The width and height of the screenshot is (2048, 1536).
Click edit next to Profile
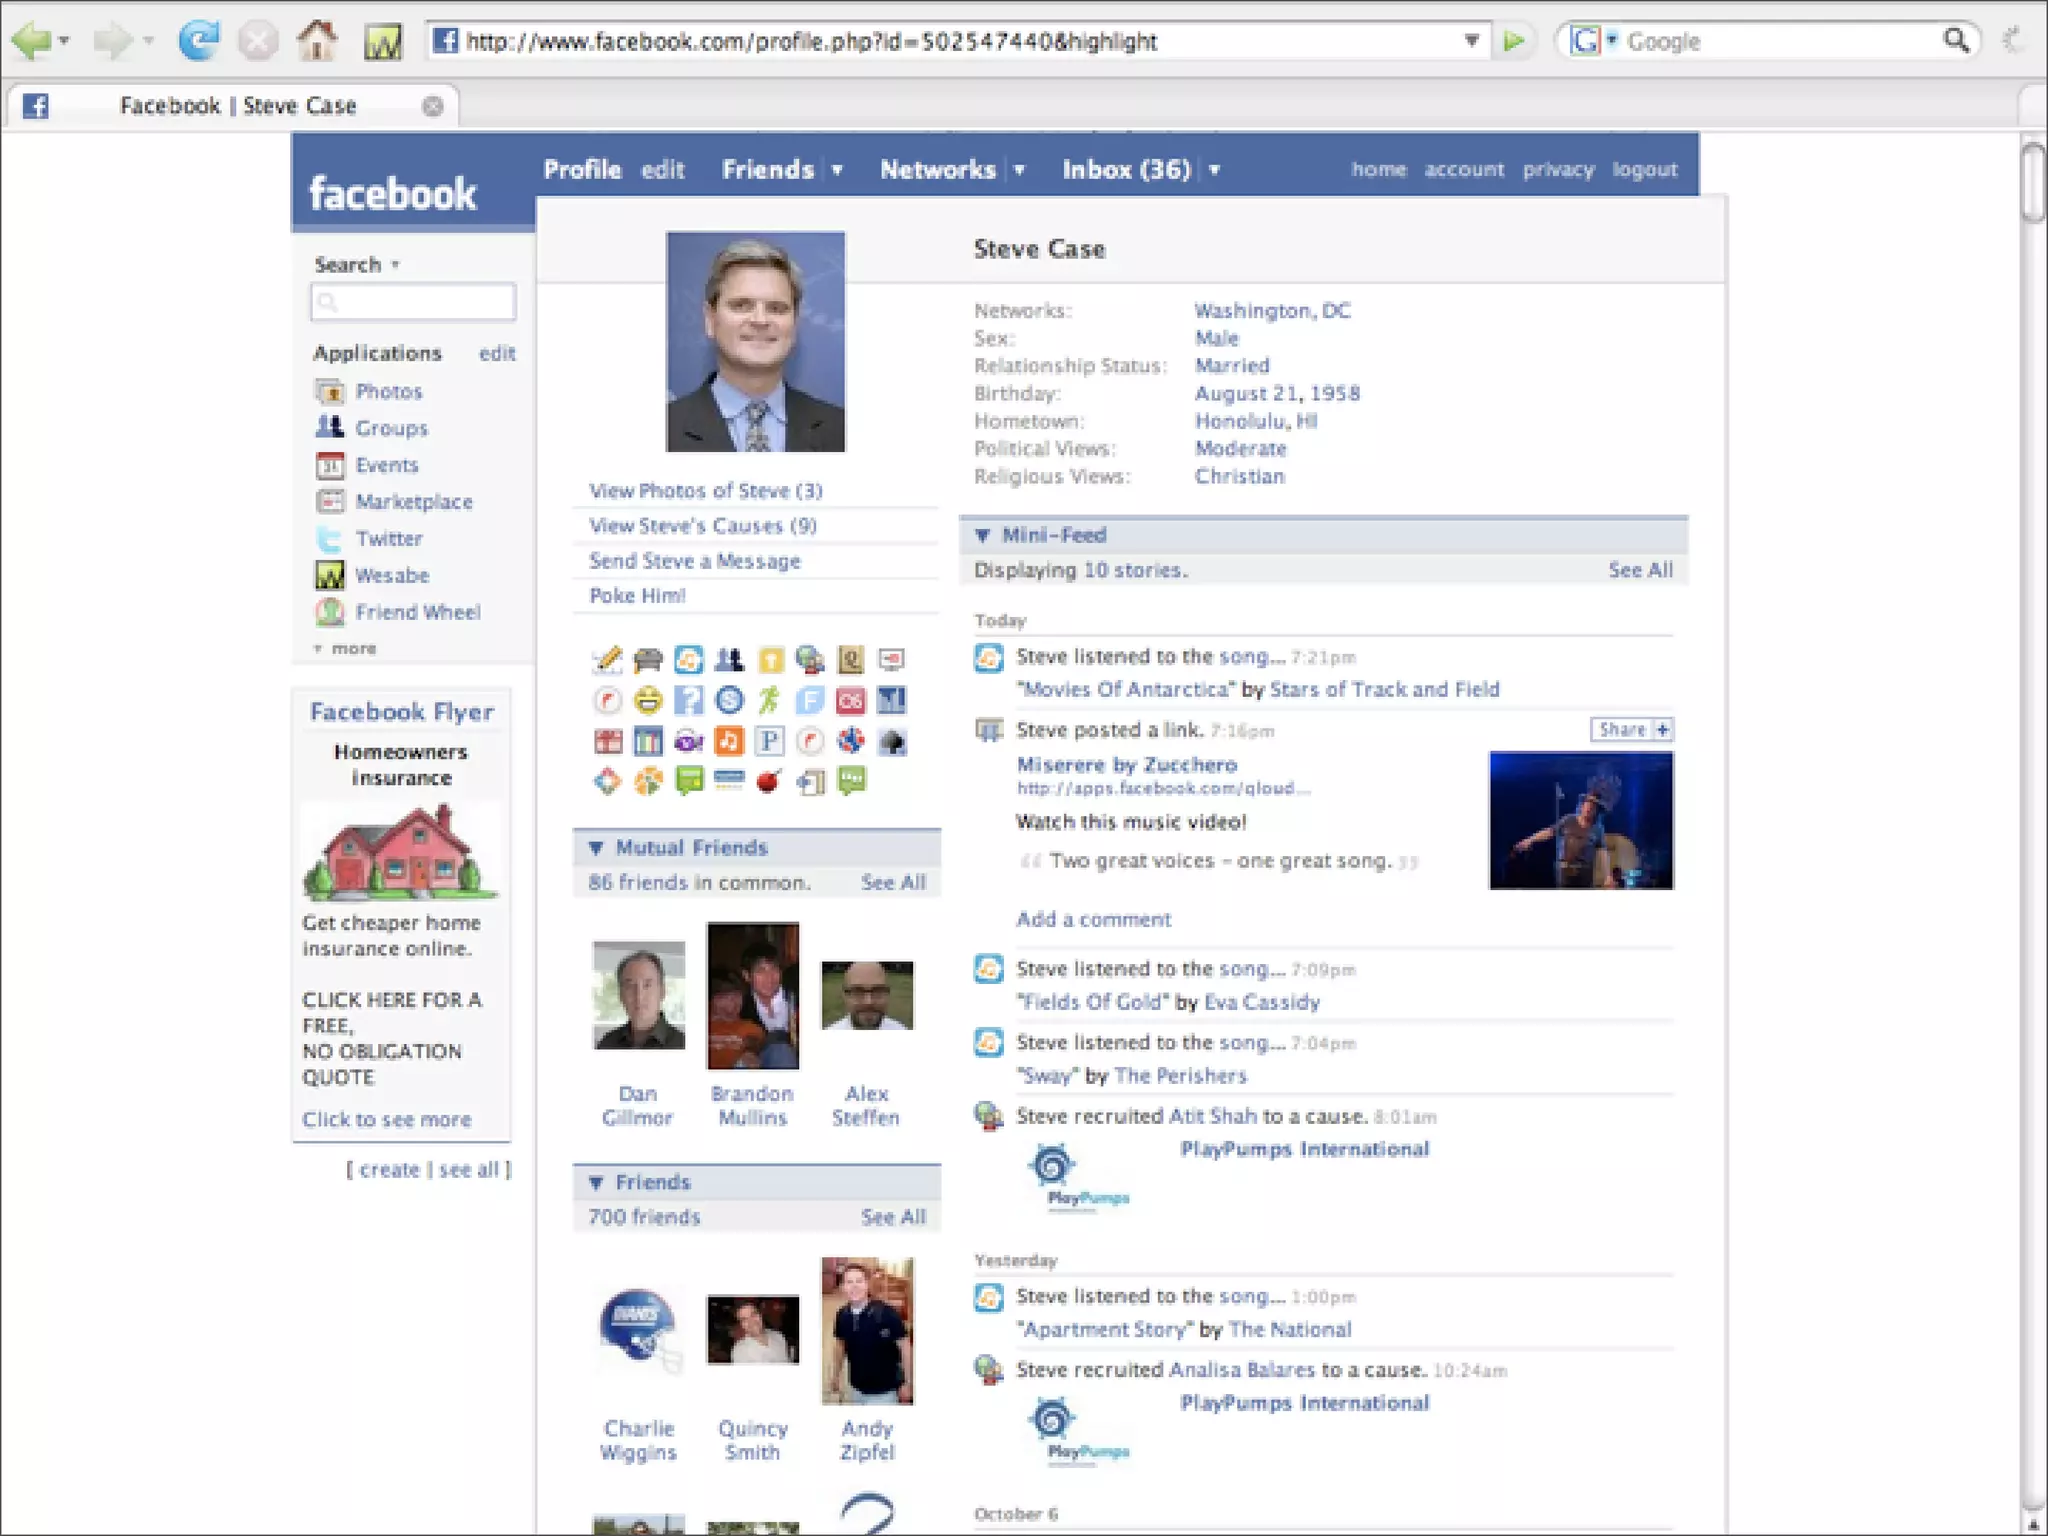coord(663,169)
